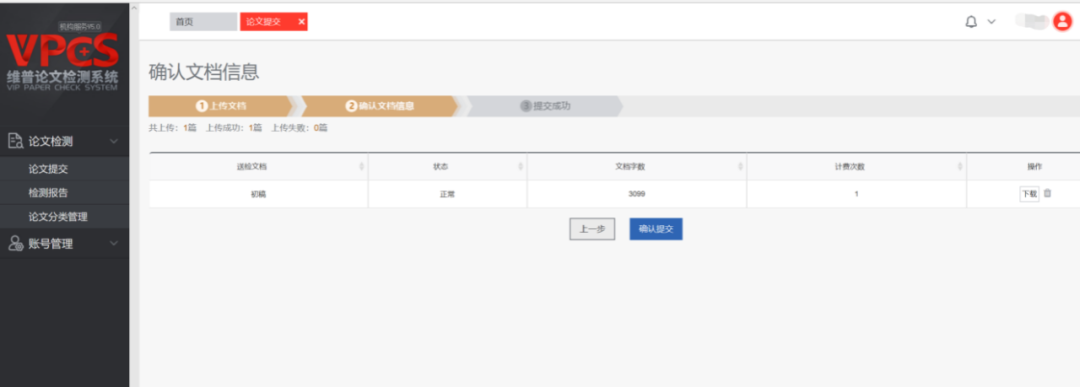1080x387 pixels.
Task: Click the 正常 status cell
Action: [448, 194]
